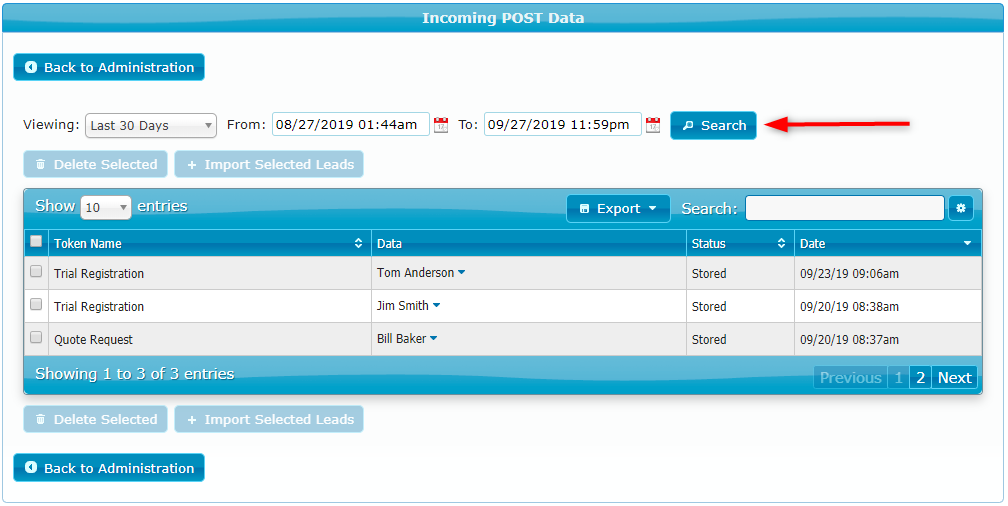Open the Viewing Last 30 Days dropdown
The image size is (1008, 506).
[x=150, y=125]
